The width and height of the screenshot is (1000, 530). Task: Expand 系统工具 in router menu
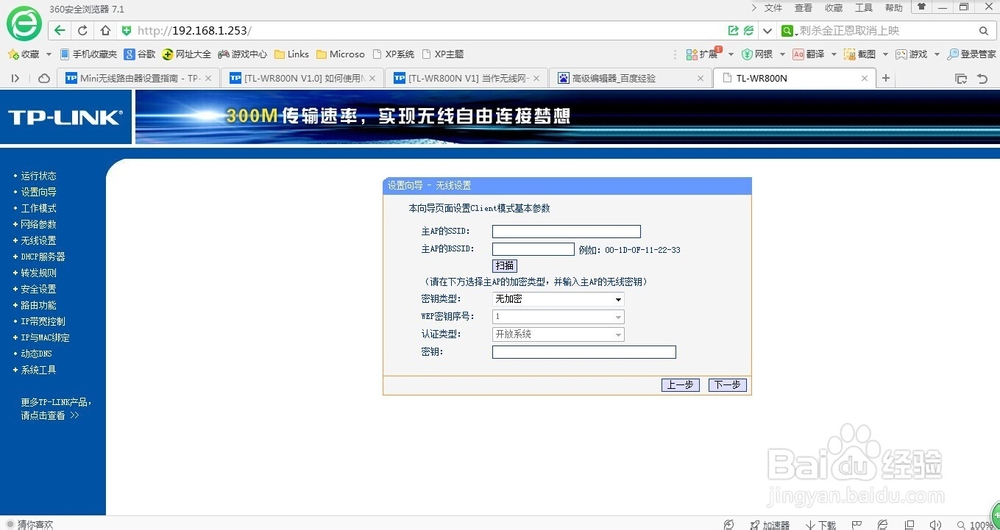38,370
